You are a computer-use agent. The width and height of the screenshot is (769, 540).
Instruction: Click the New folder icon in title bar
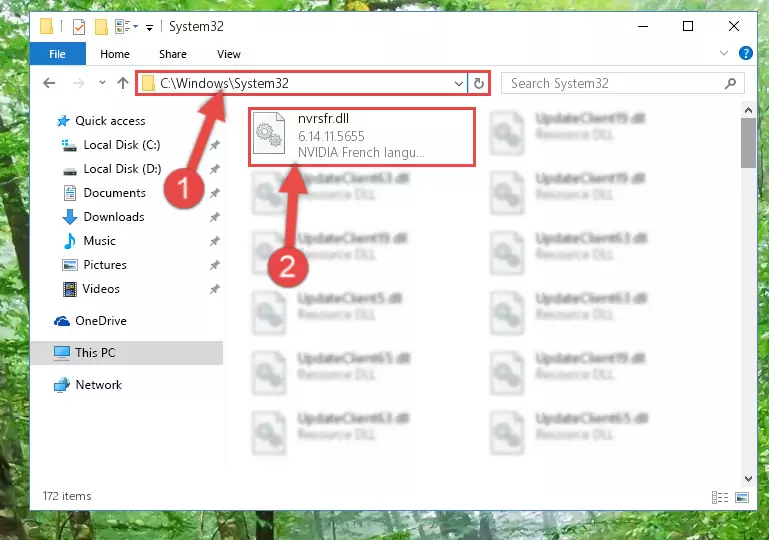(101, 26)
